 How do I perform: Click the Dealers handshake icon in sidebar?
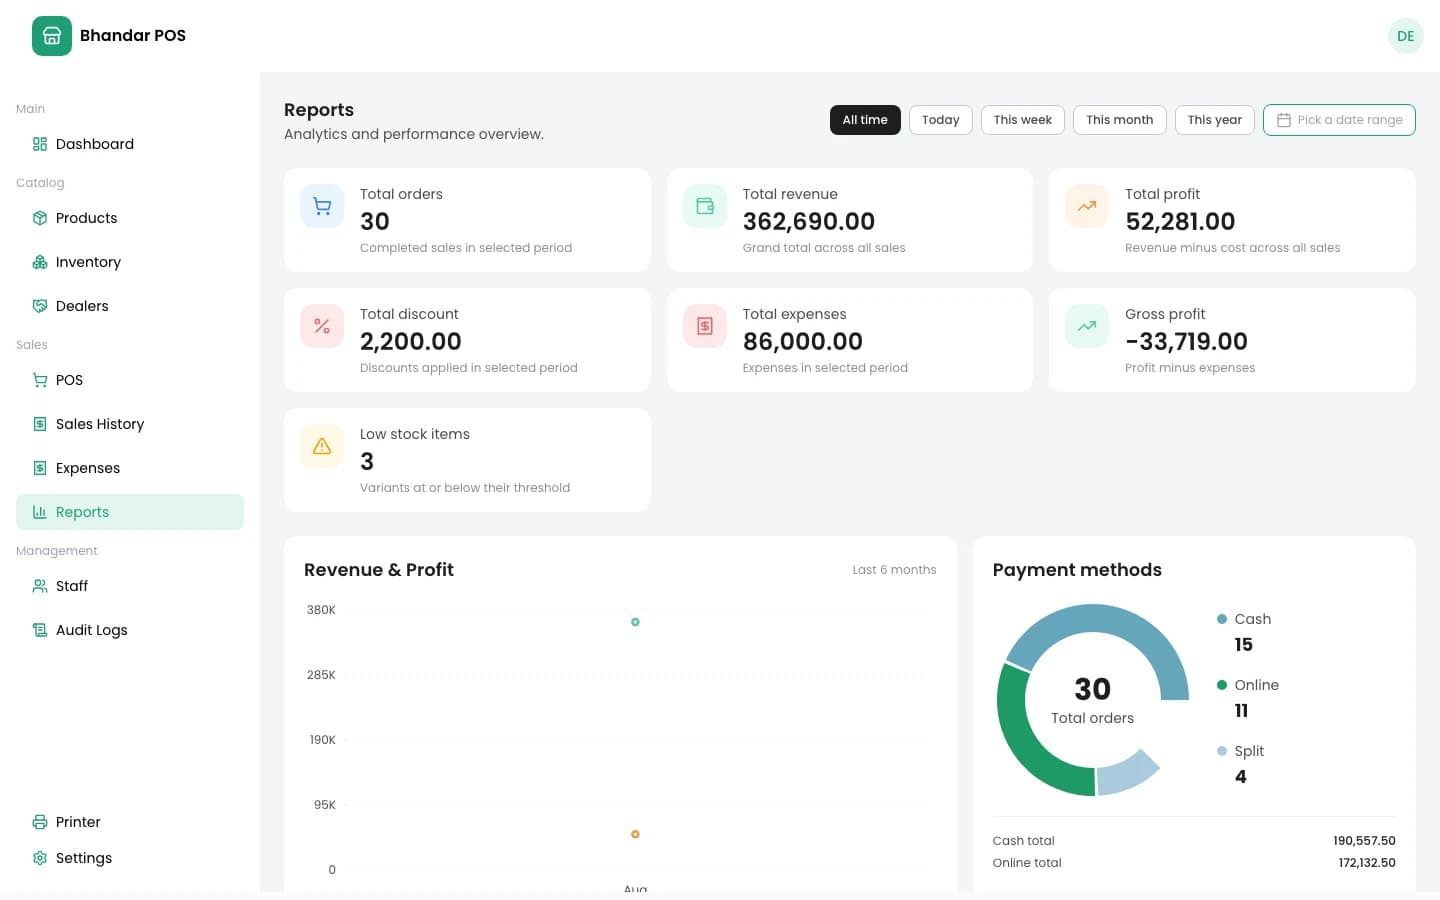pos(40,306)
